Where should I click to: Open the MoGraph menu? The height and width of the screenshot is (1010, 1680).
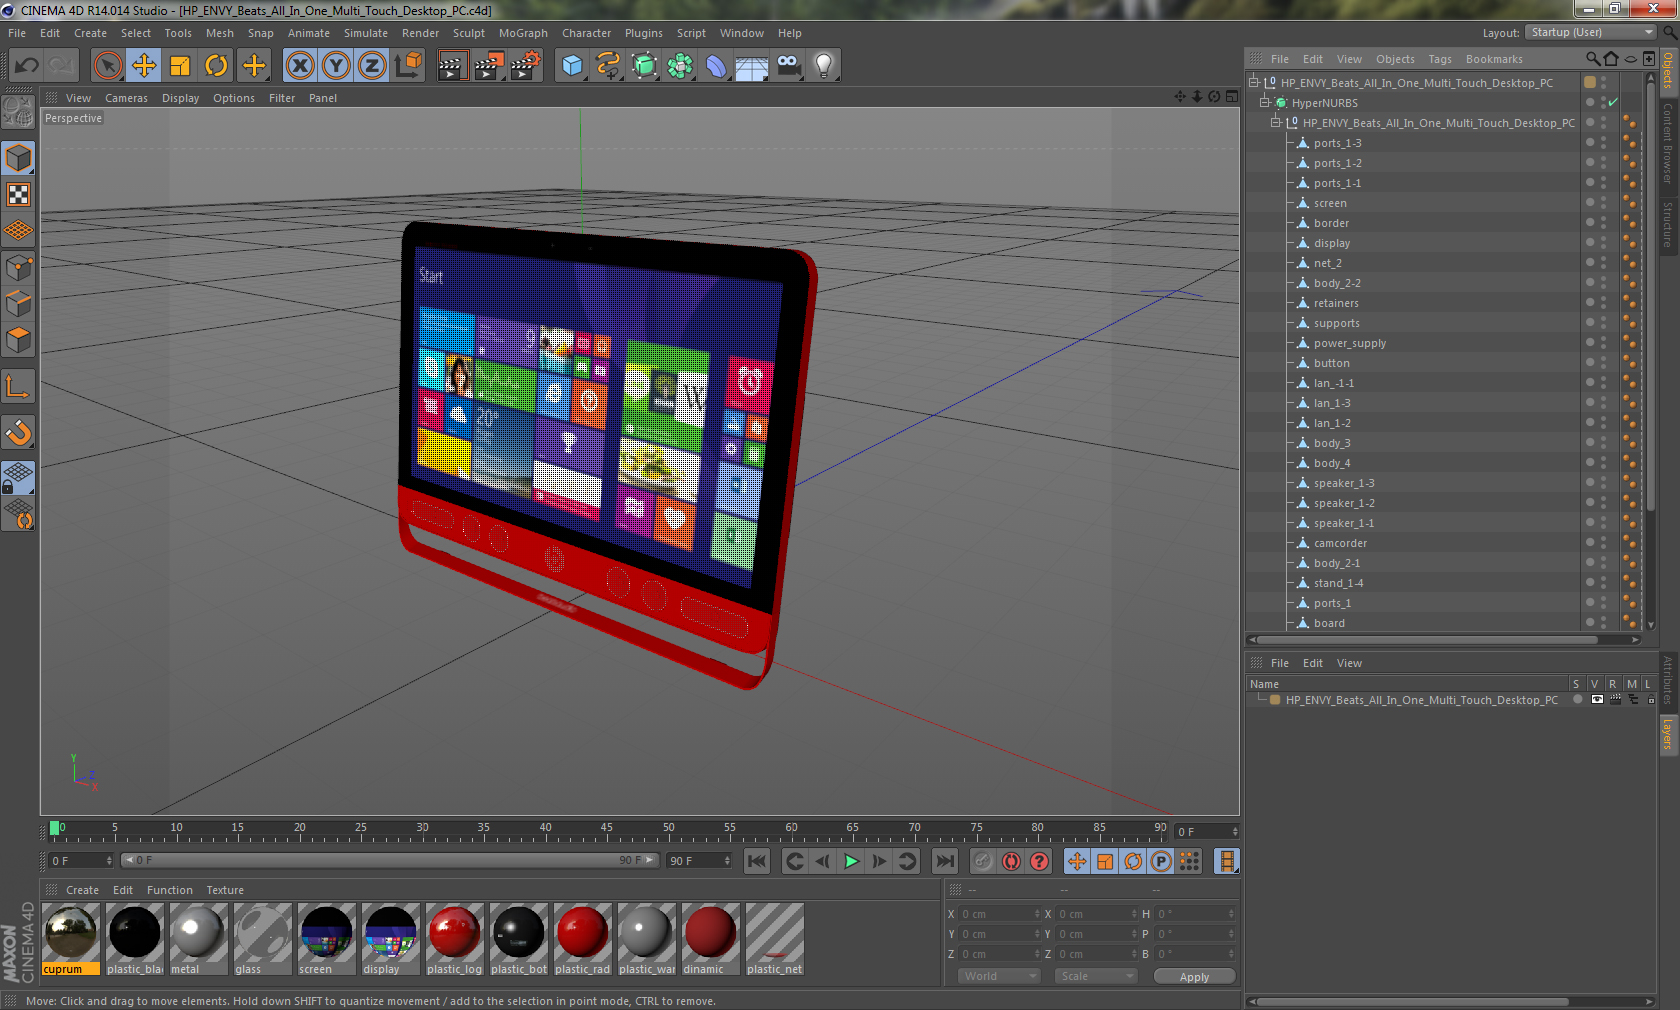point(523,33)
